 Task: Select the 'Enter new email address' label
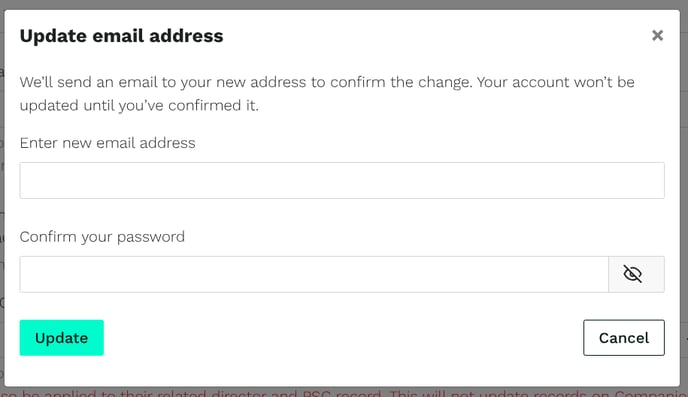108,143
